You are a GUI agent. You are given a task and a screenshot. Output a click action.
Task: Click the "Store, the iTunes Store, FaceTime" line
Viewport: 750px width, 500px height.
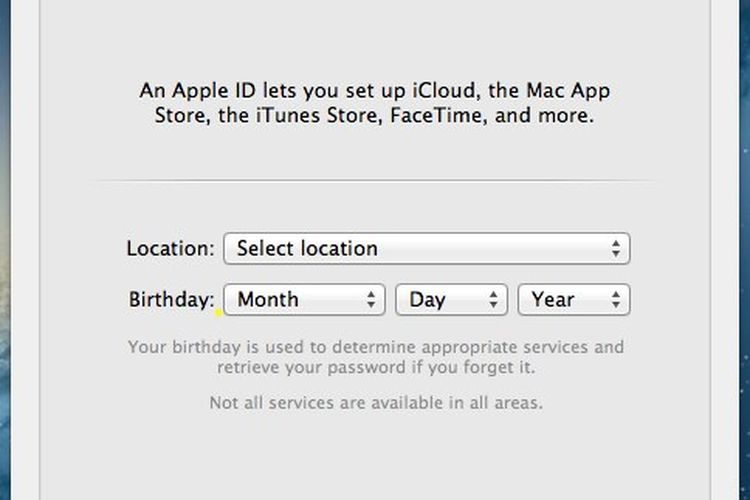tap(375, 115)
